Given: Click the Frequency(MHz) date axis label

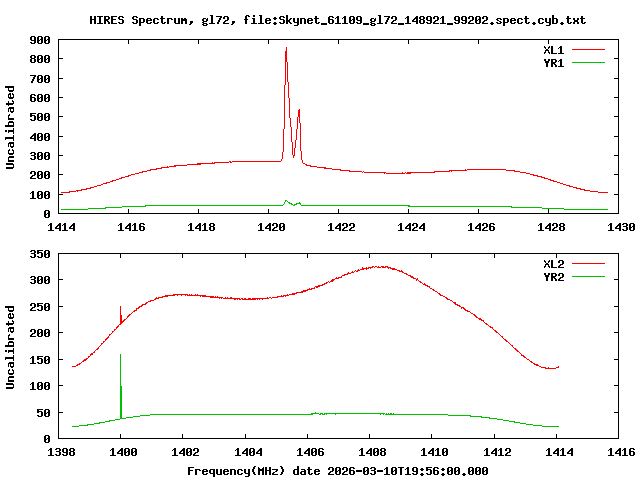Looking at the screenshot, I should click(338, 471).
